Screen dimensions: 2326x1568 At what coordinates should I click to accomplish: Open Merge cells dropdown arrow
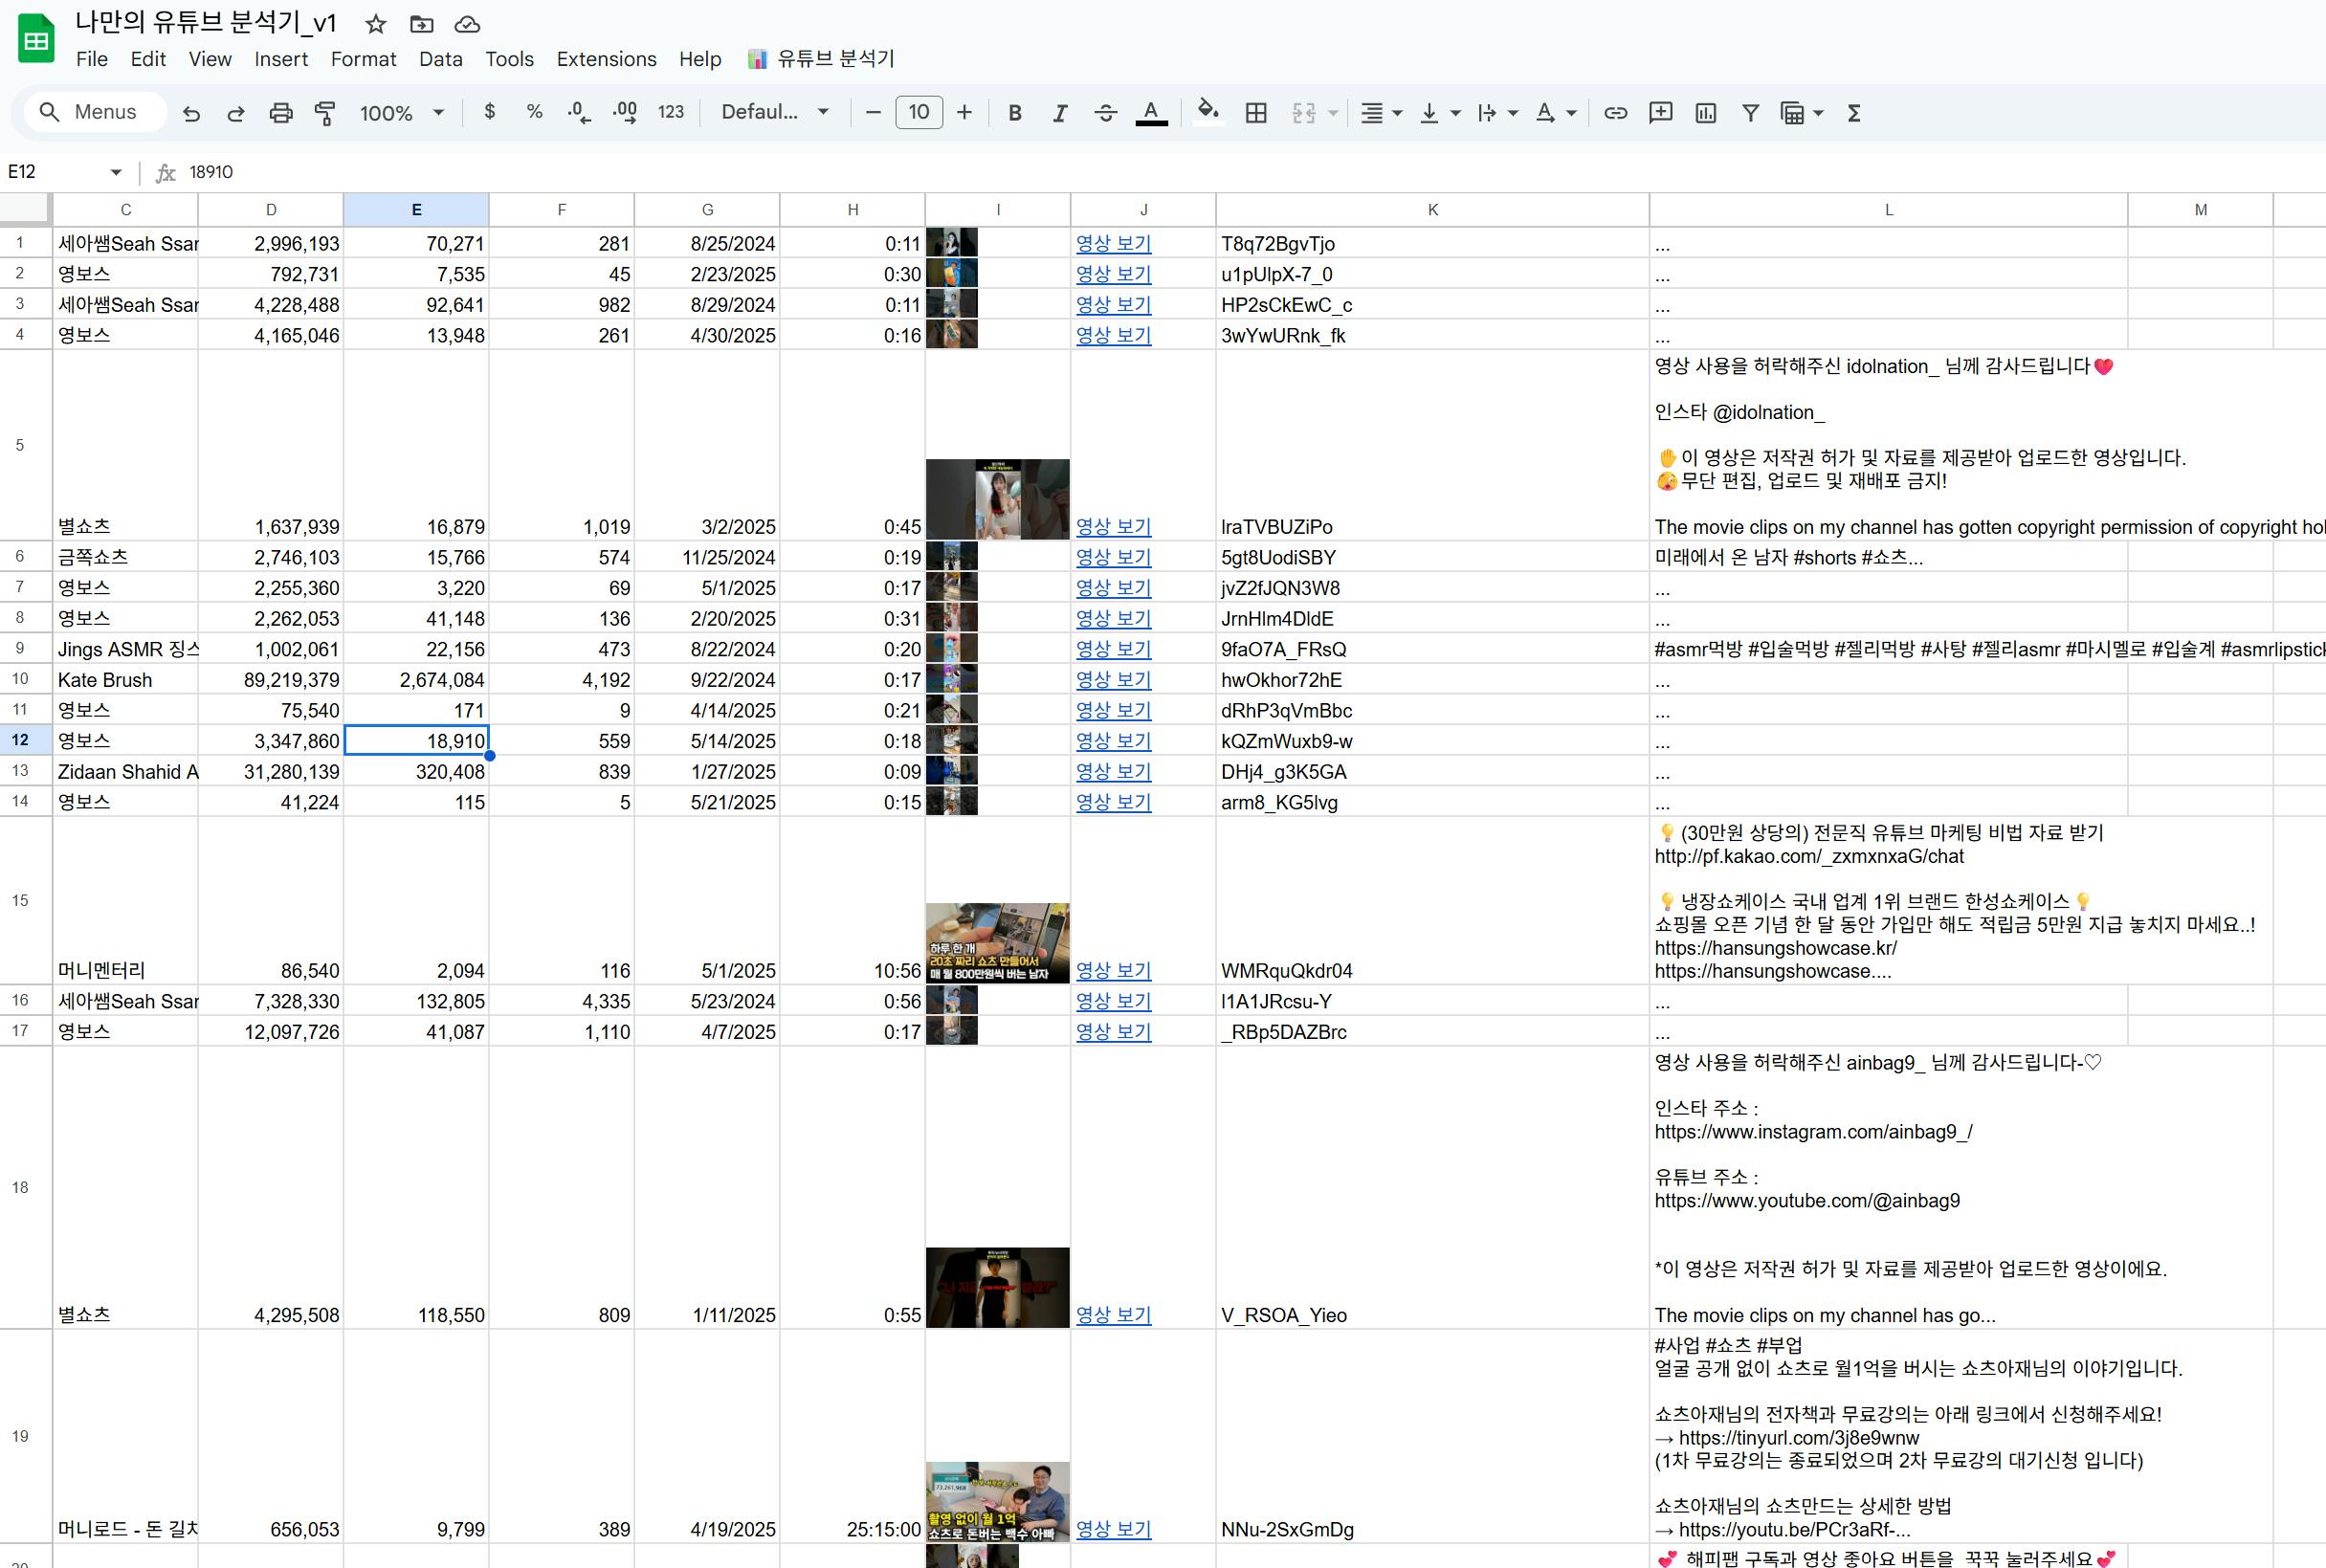pyautogui.click(x=1333, y=113)
